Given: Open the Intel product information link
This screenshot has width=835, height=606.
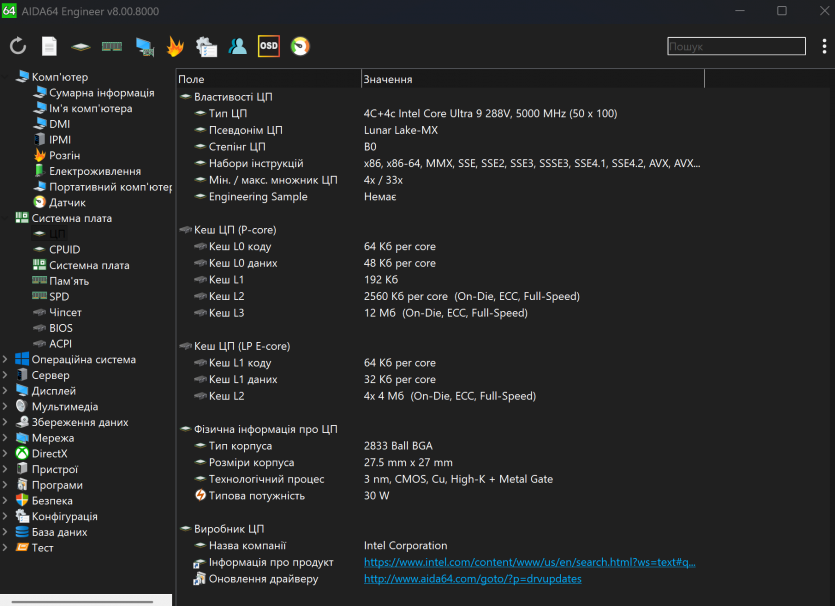Looking at the screenshot, I should (x=529, y=563).
